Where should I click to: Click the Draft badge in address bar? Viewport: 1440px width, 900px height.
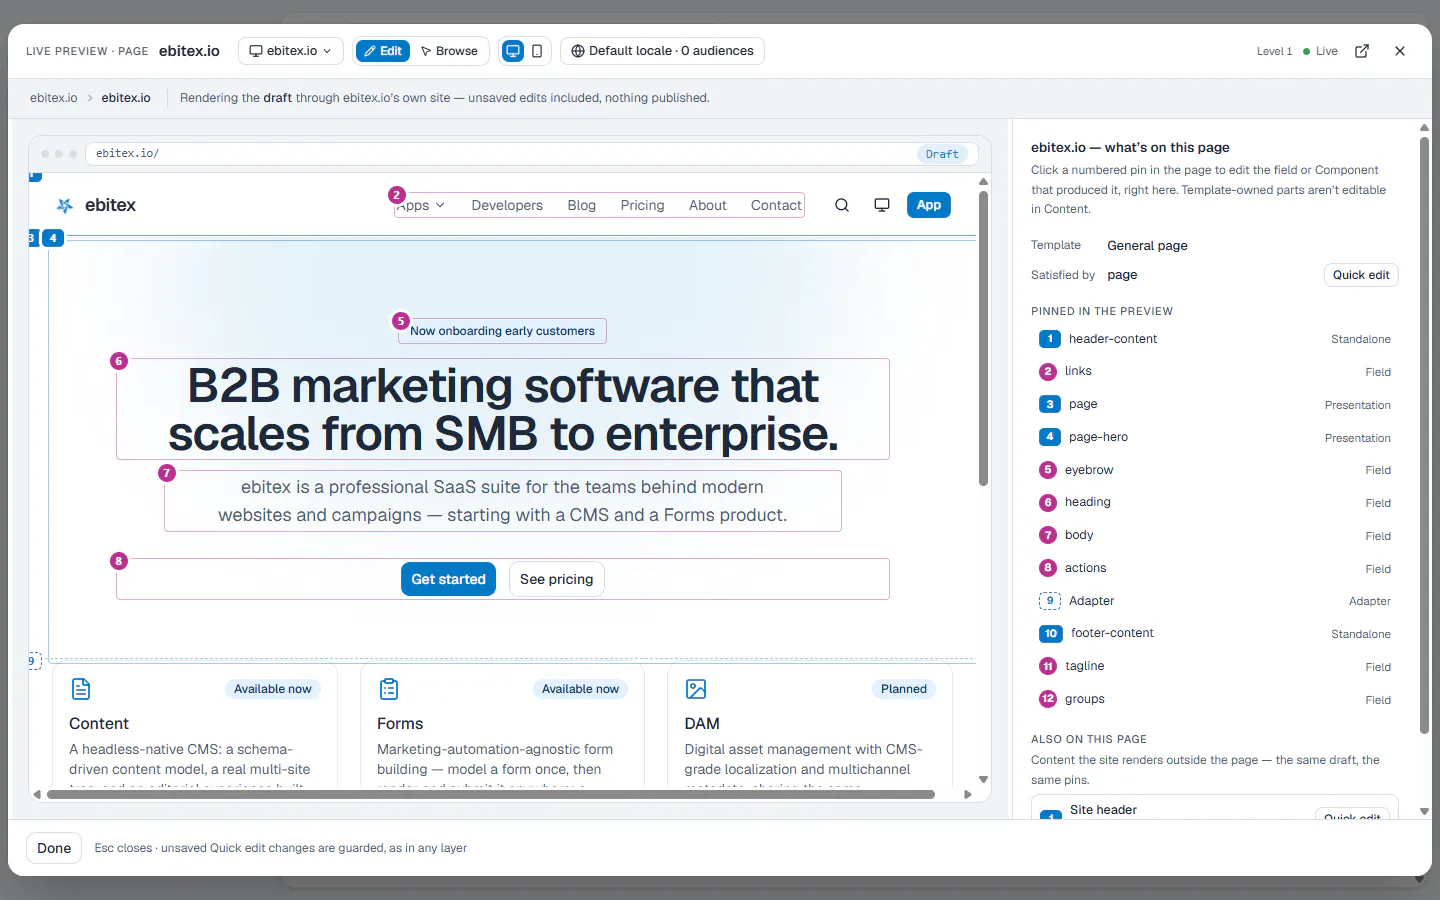click(942, 154)
